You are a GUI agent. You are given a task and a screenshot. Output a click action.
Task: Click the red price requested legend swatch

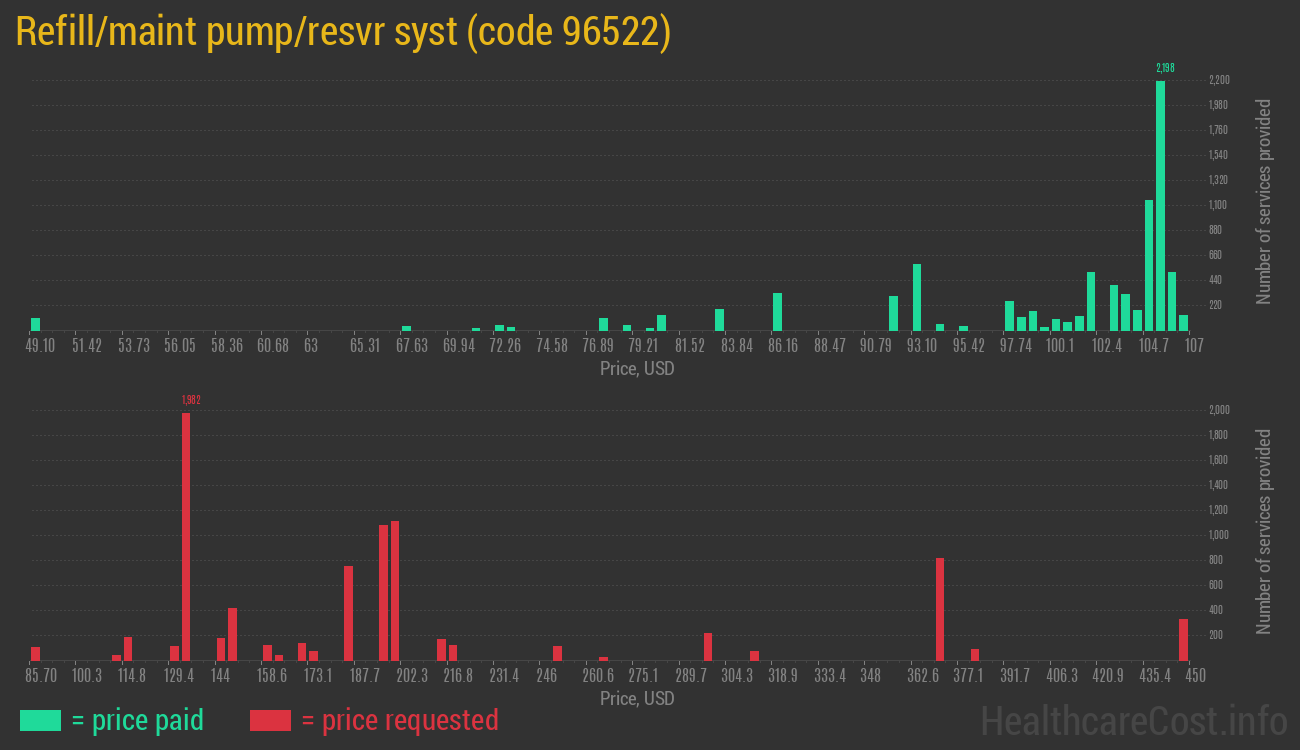(x=270, y=720)
